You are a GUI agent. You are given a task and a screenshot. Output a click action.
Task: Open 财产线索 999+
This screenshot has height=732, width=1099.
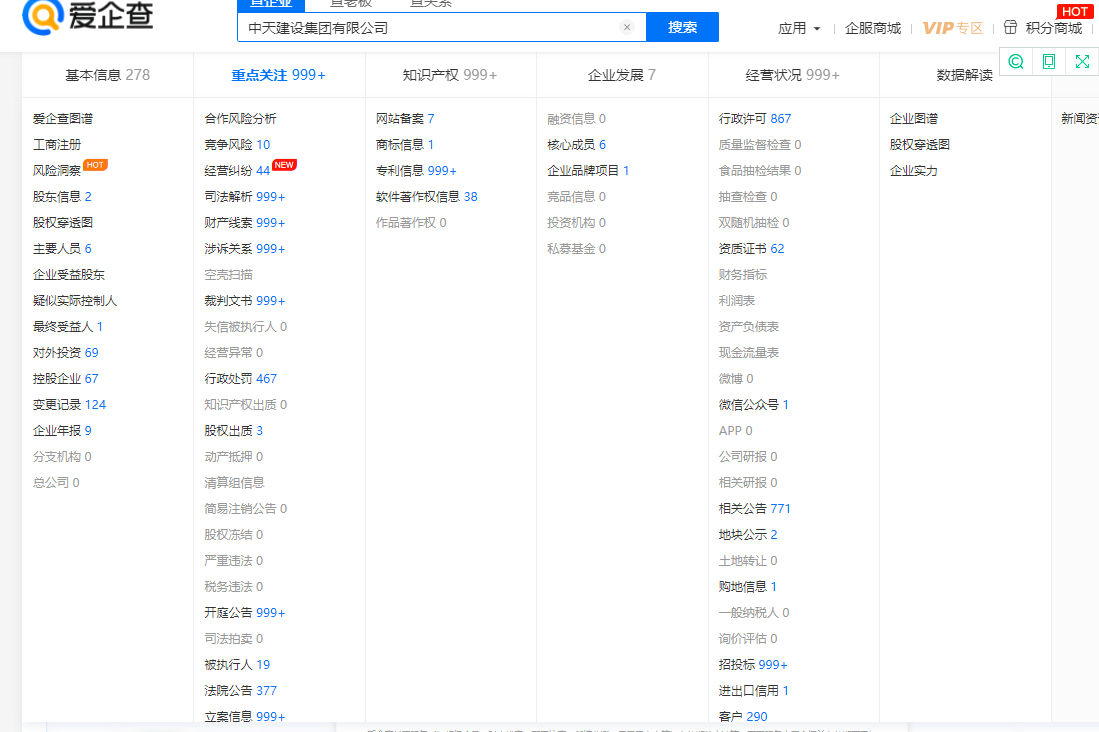point(245,222)
